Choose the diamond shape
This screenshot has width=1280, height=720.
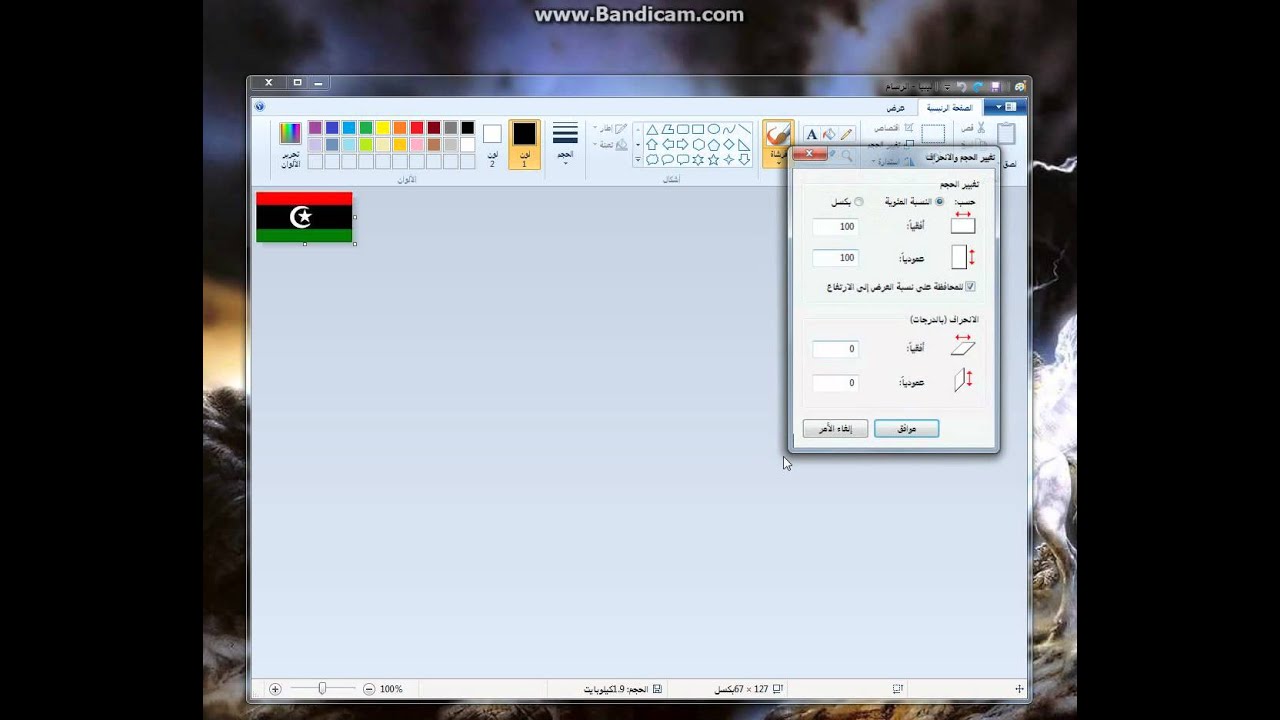tap(728, 145)
